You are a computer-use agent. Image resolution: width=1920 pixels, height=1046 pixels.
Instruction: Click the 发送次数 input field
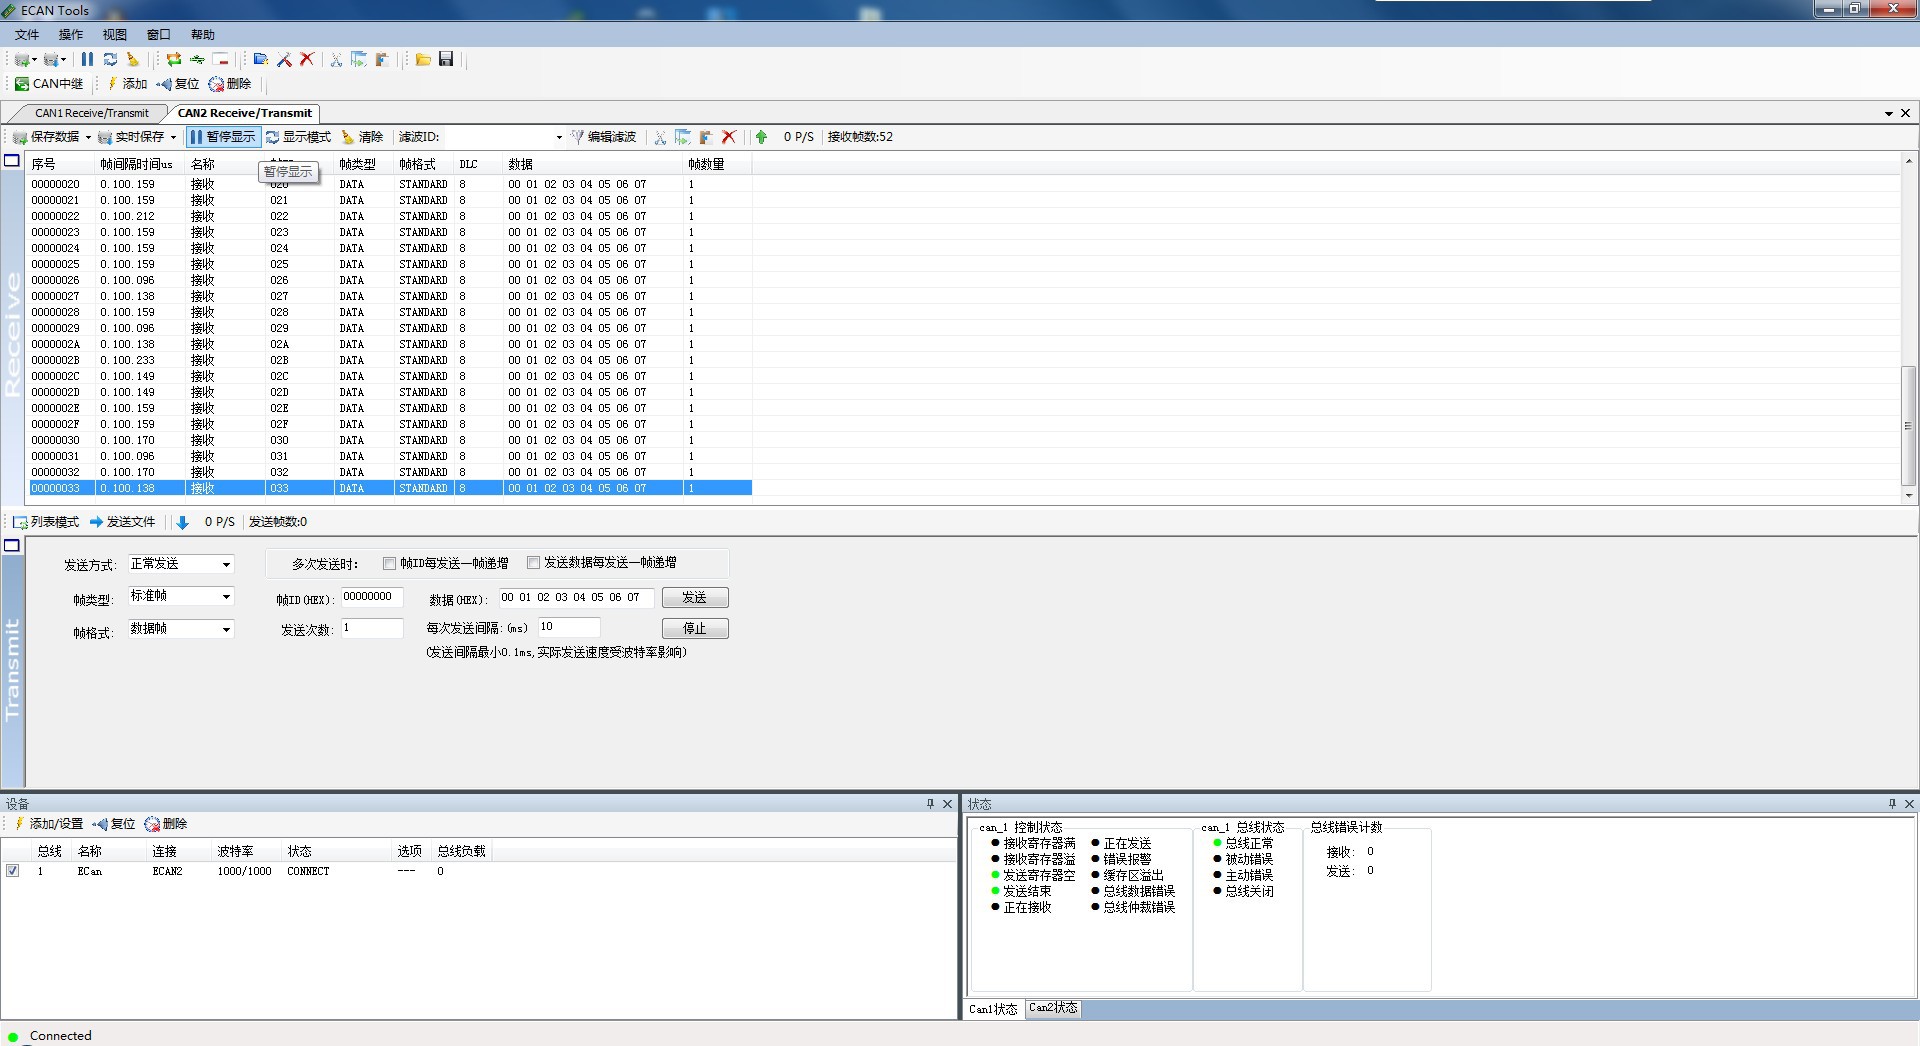372,628
